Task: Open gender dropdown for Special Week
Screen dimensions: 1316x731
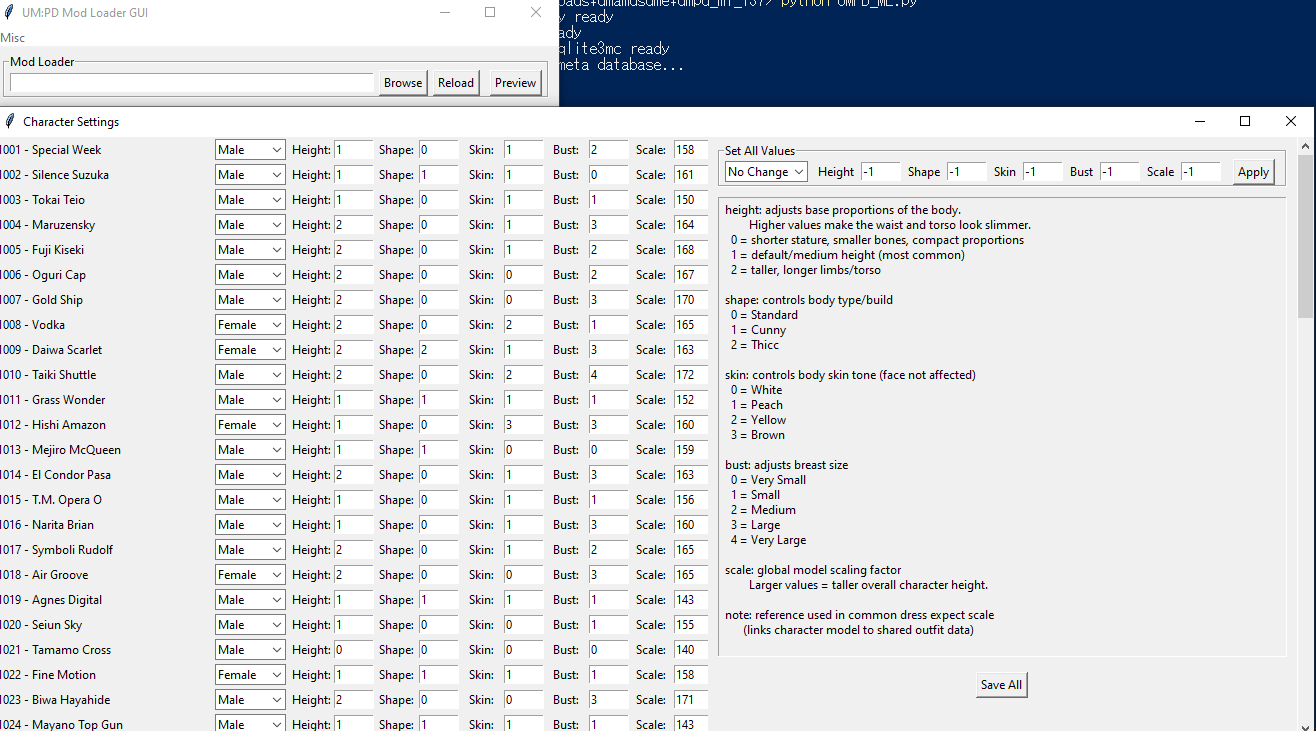Action: click(250, 150)
